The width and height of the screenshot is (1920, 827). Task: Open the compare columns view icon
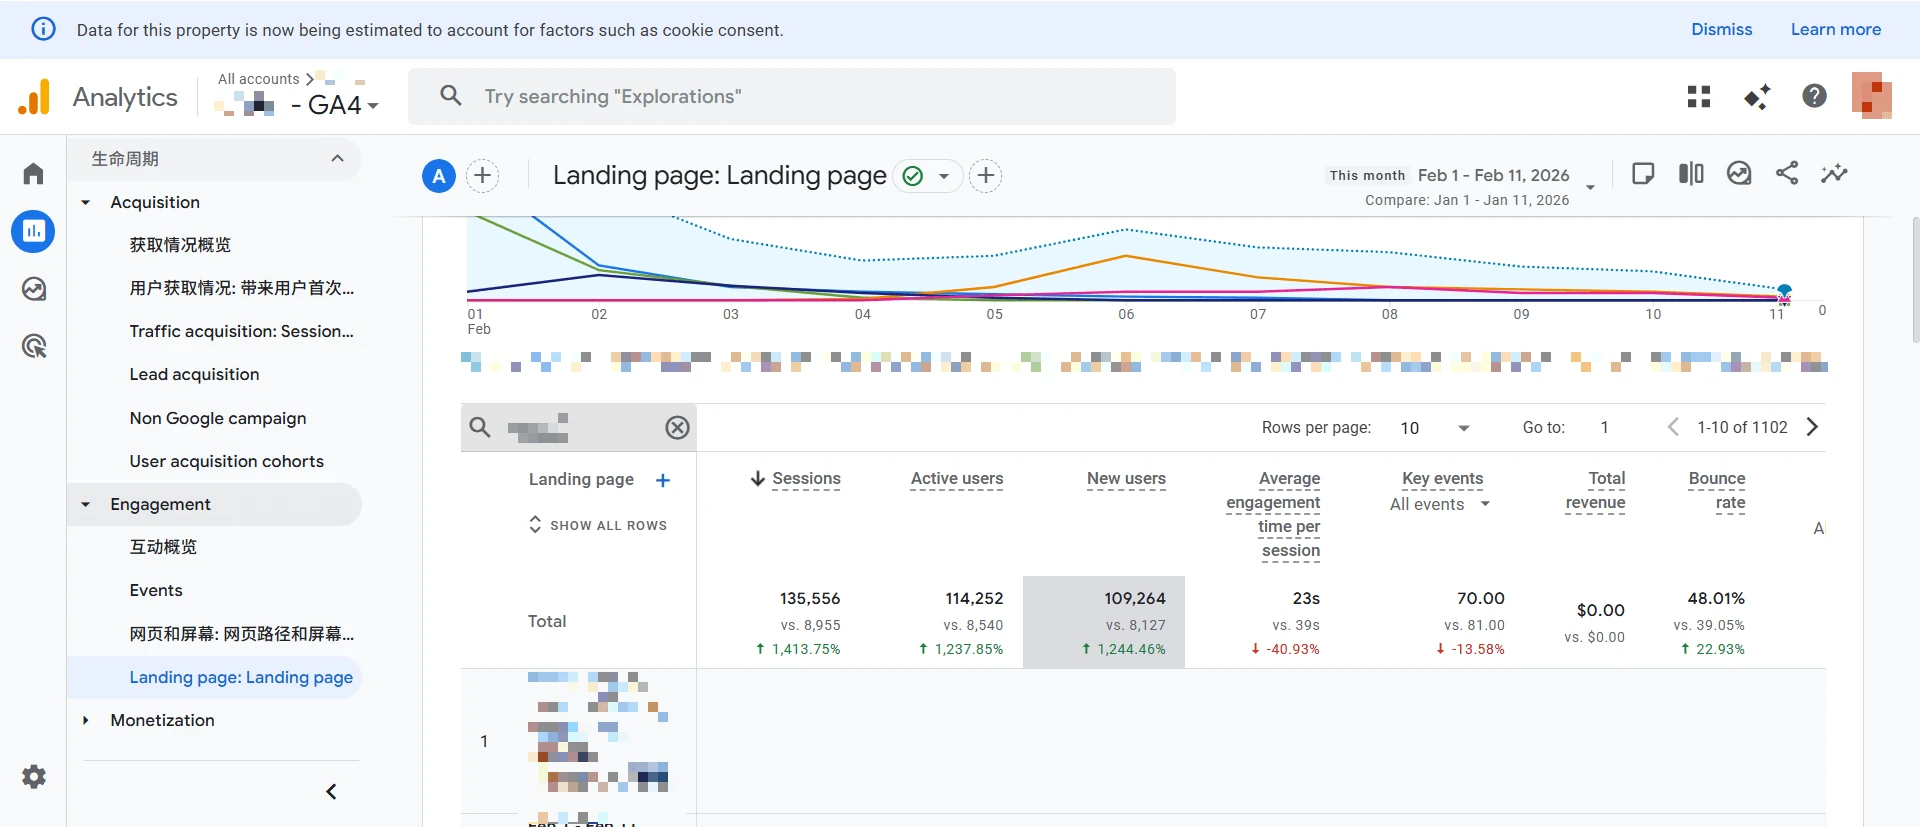click(1691, 174)
